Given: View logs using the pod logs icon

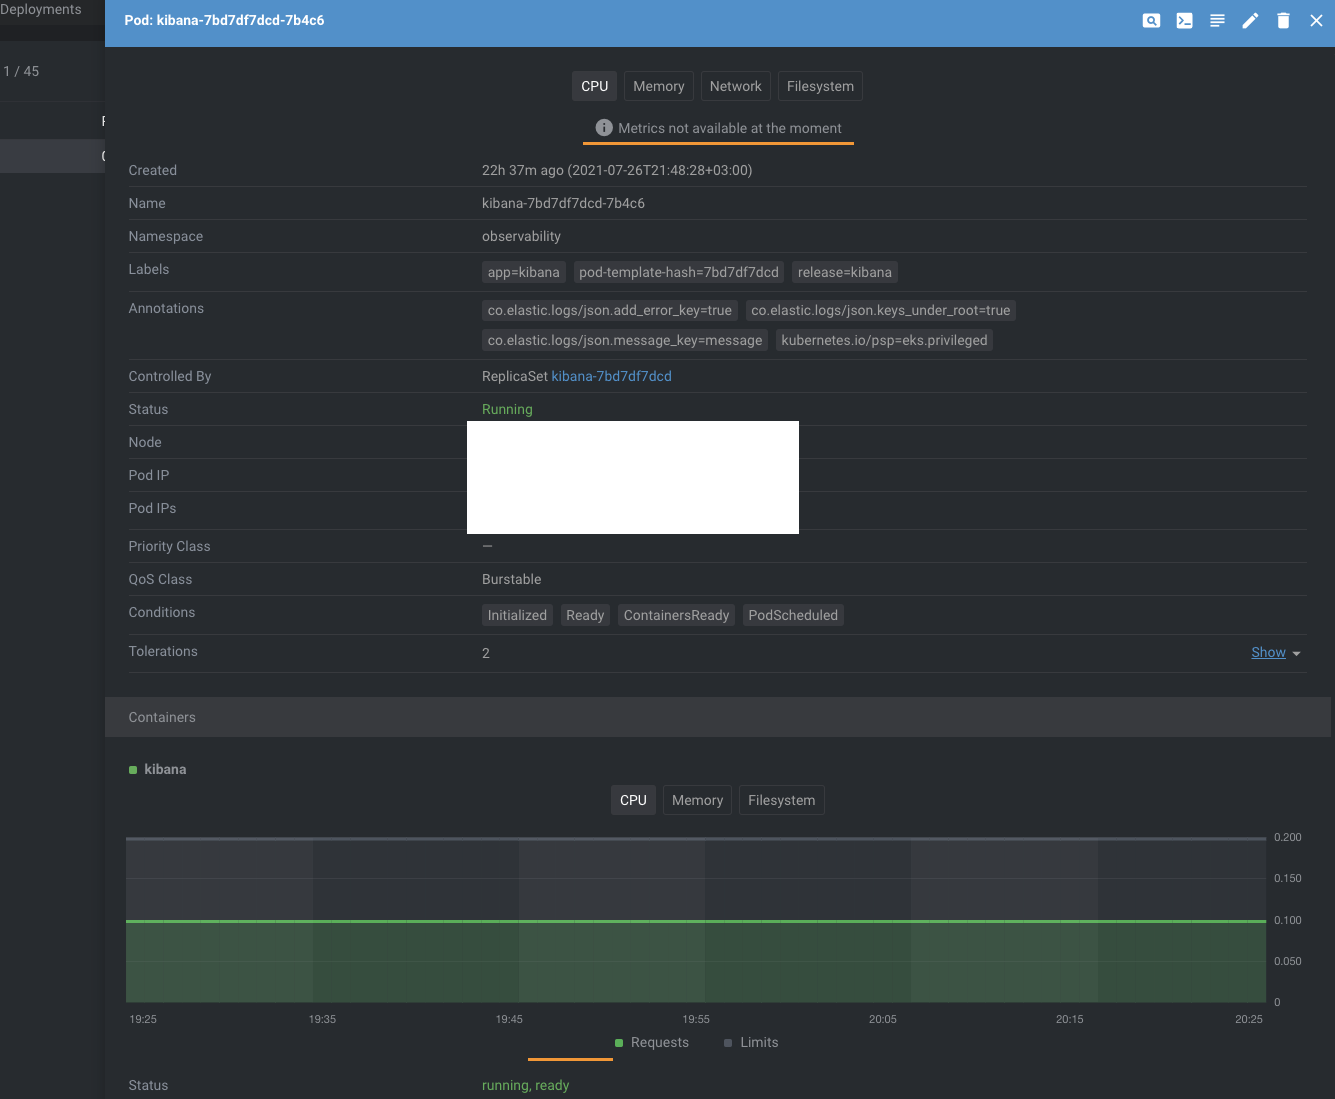Looking at the screenshot, I should (1217, 20).
